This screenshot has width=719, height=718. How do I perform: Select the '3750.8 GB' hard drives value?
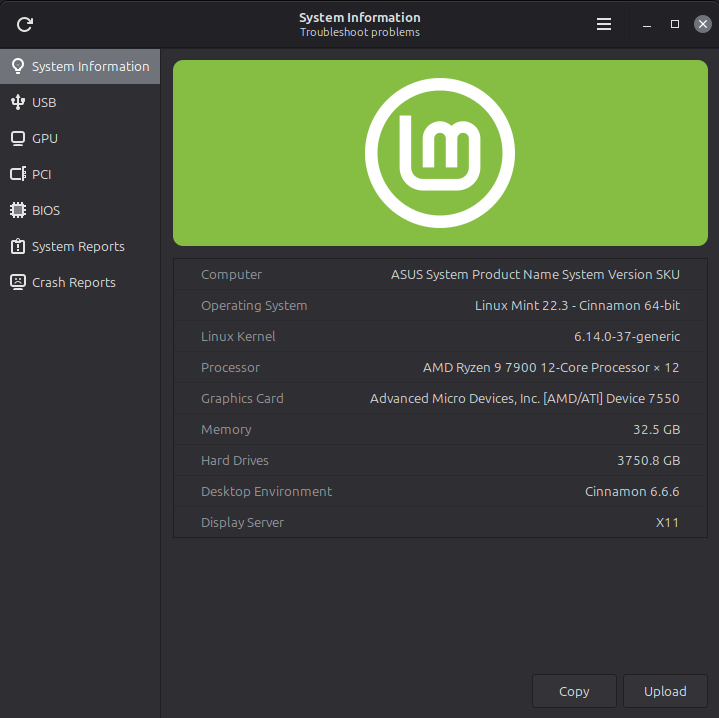click(x=648, y=460)
